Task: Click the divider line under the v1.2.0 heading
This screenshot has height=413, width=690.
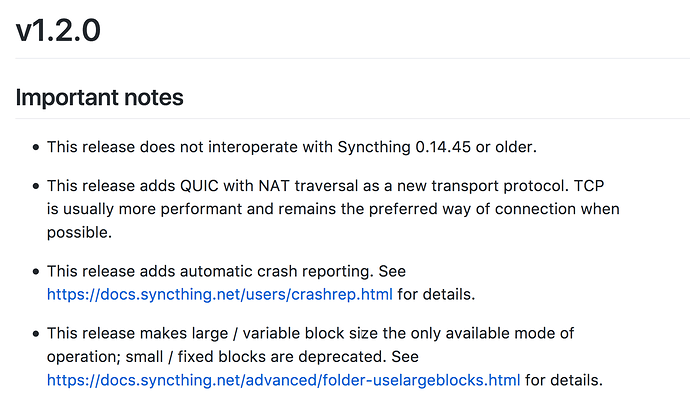Action: (x=352, y=58)
